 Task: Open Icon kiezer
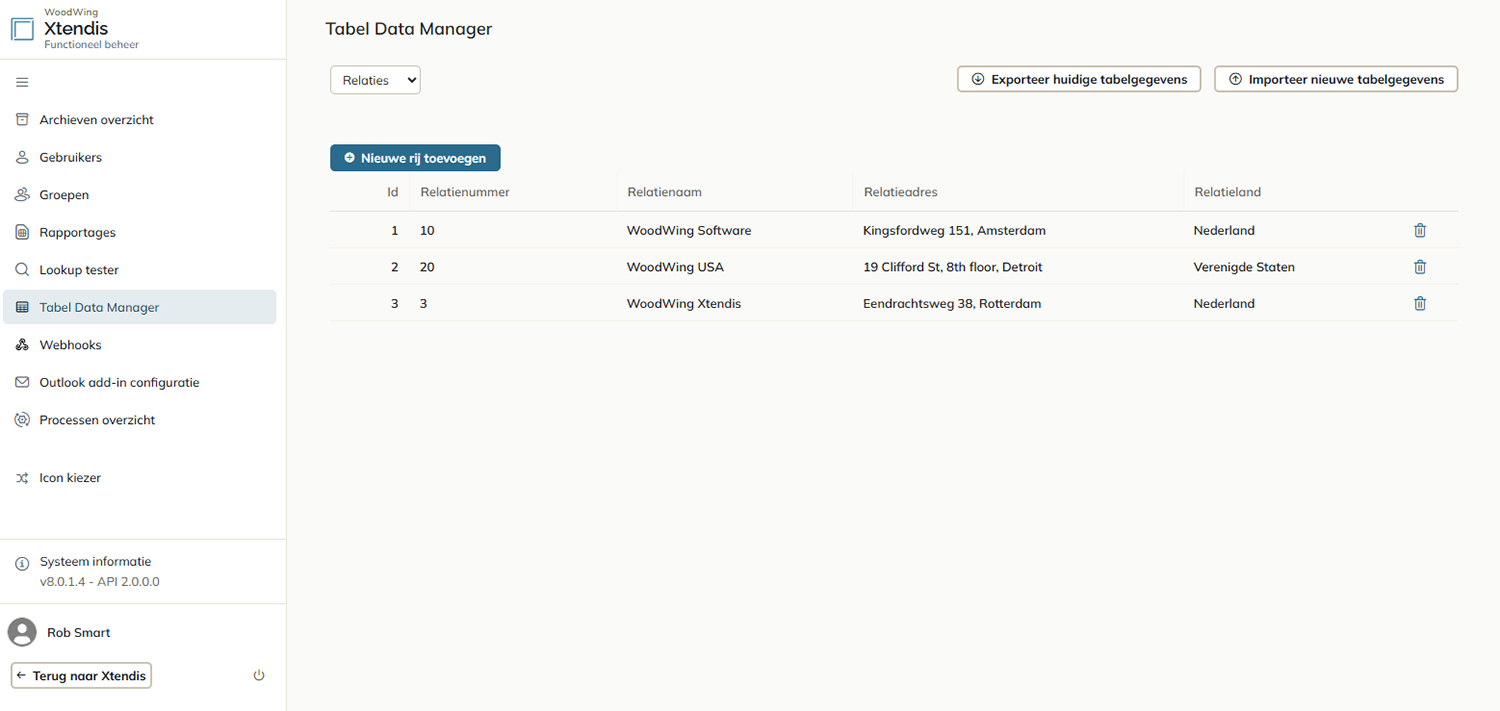click(140, 478)
